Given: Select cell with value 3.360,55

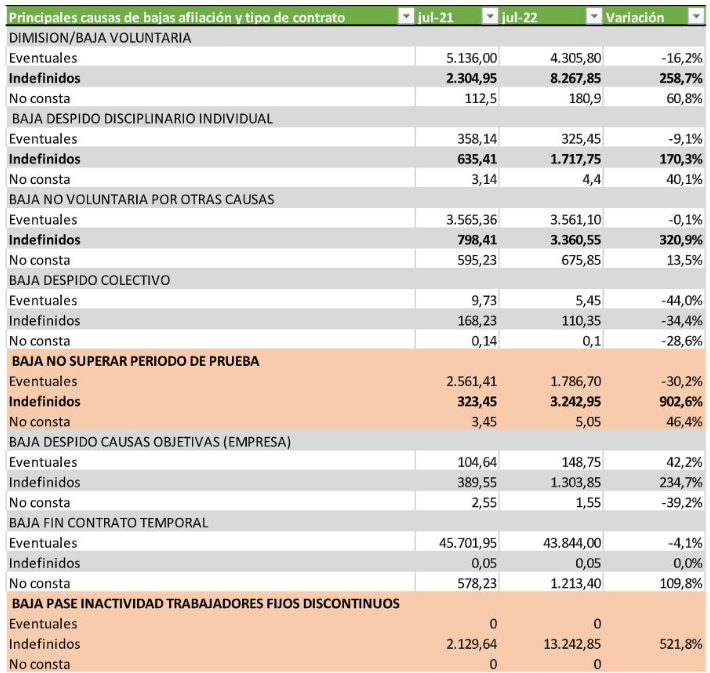Looking at the screenshot, I should [x=551, y=240].
